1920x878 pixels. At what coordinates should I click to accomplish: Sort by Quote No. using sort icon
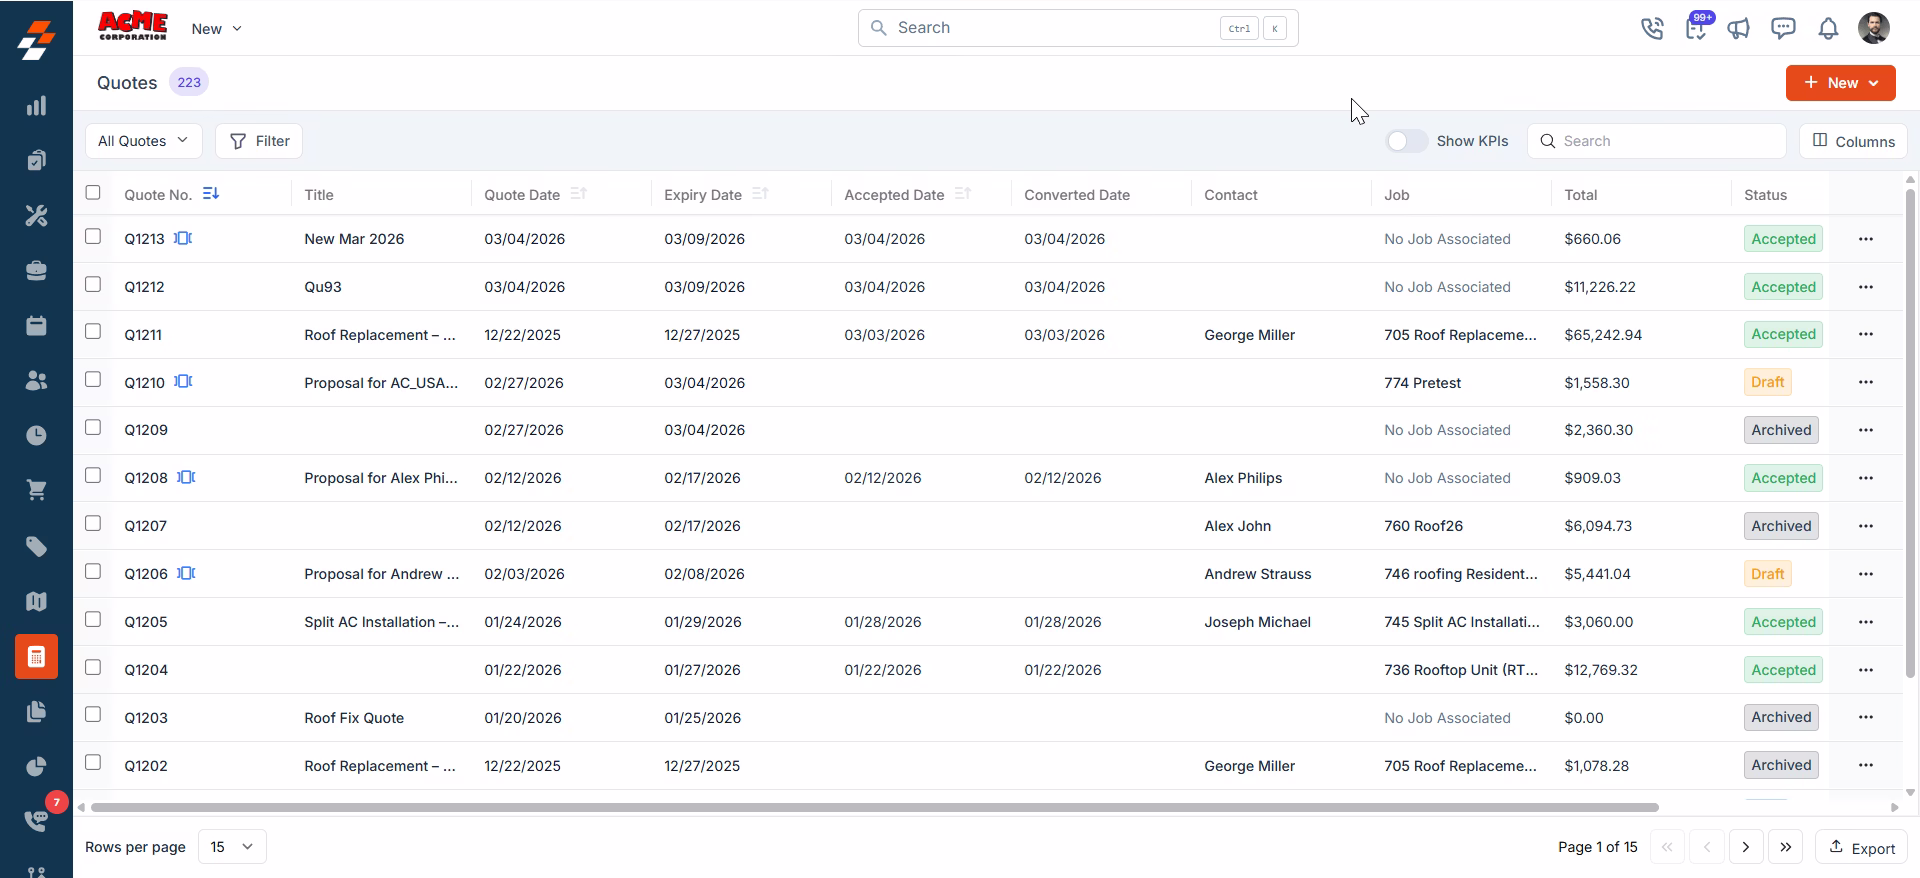click(x=211, y=193)
